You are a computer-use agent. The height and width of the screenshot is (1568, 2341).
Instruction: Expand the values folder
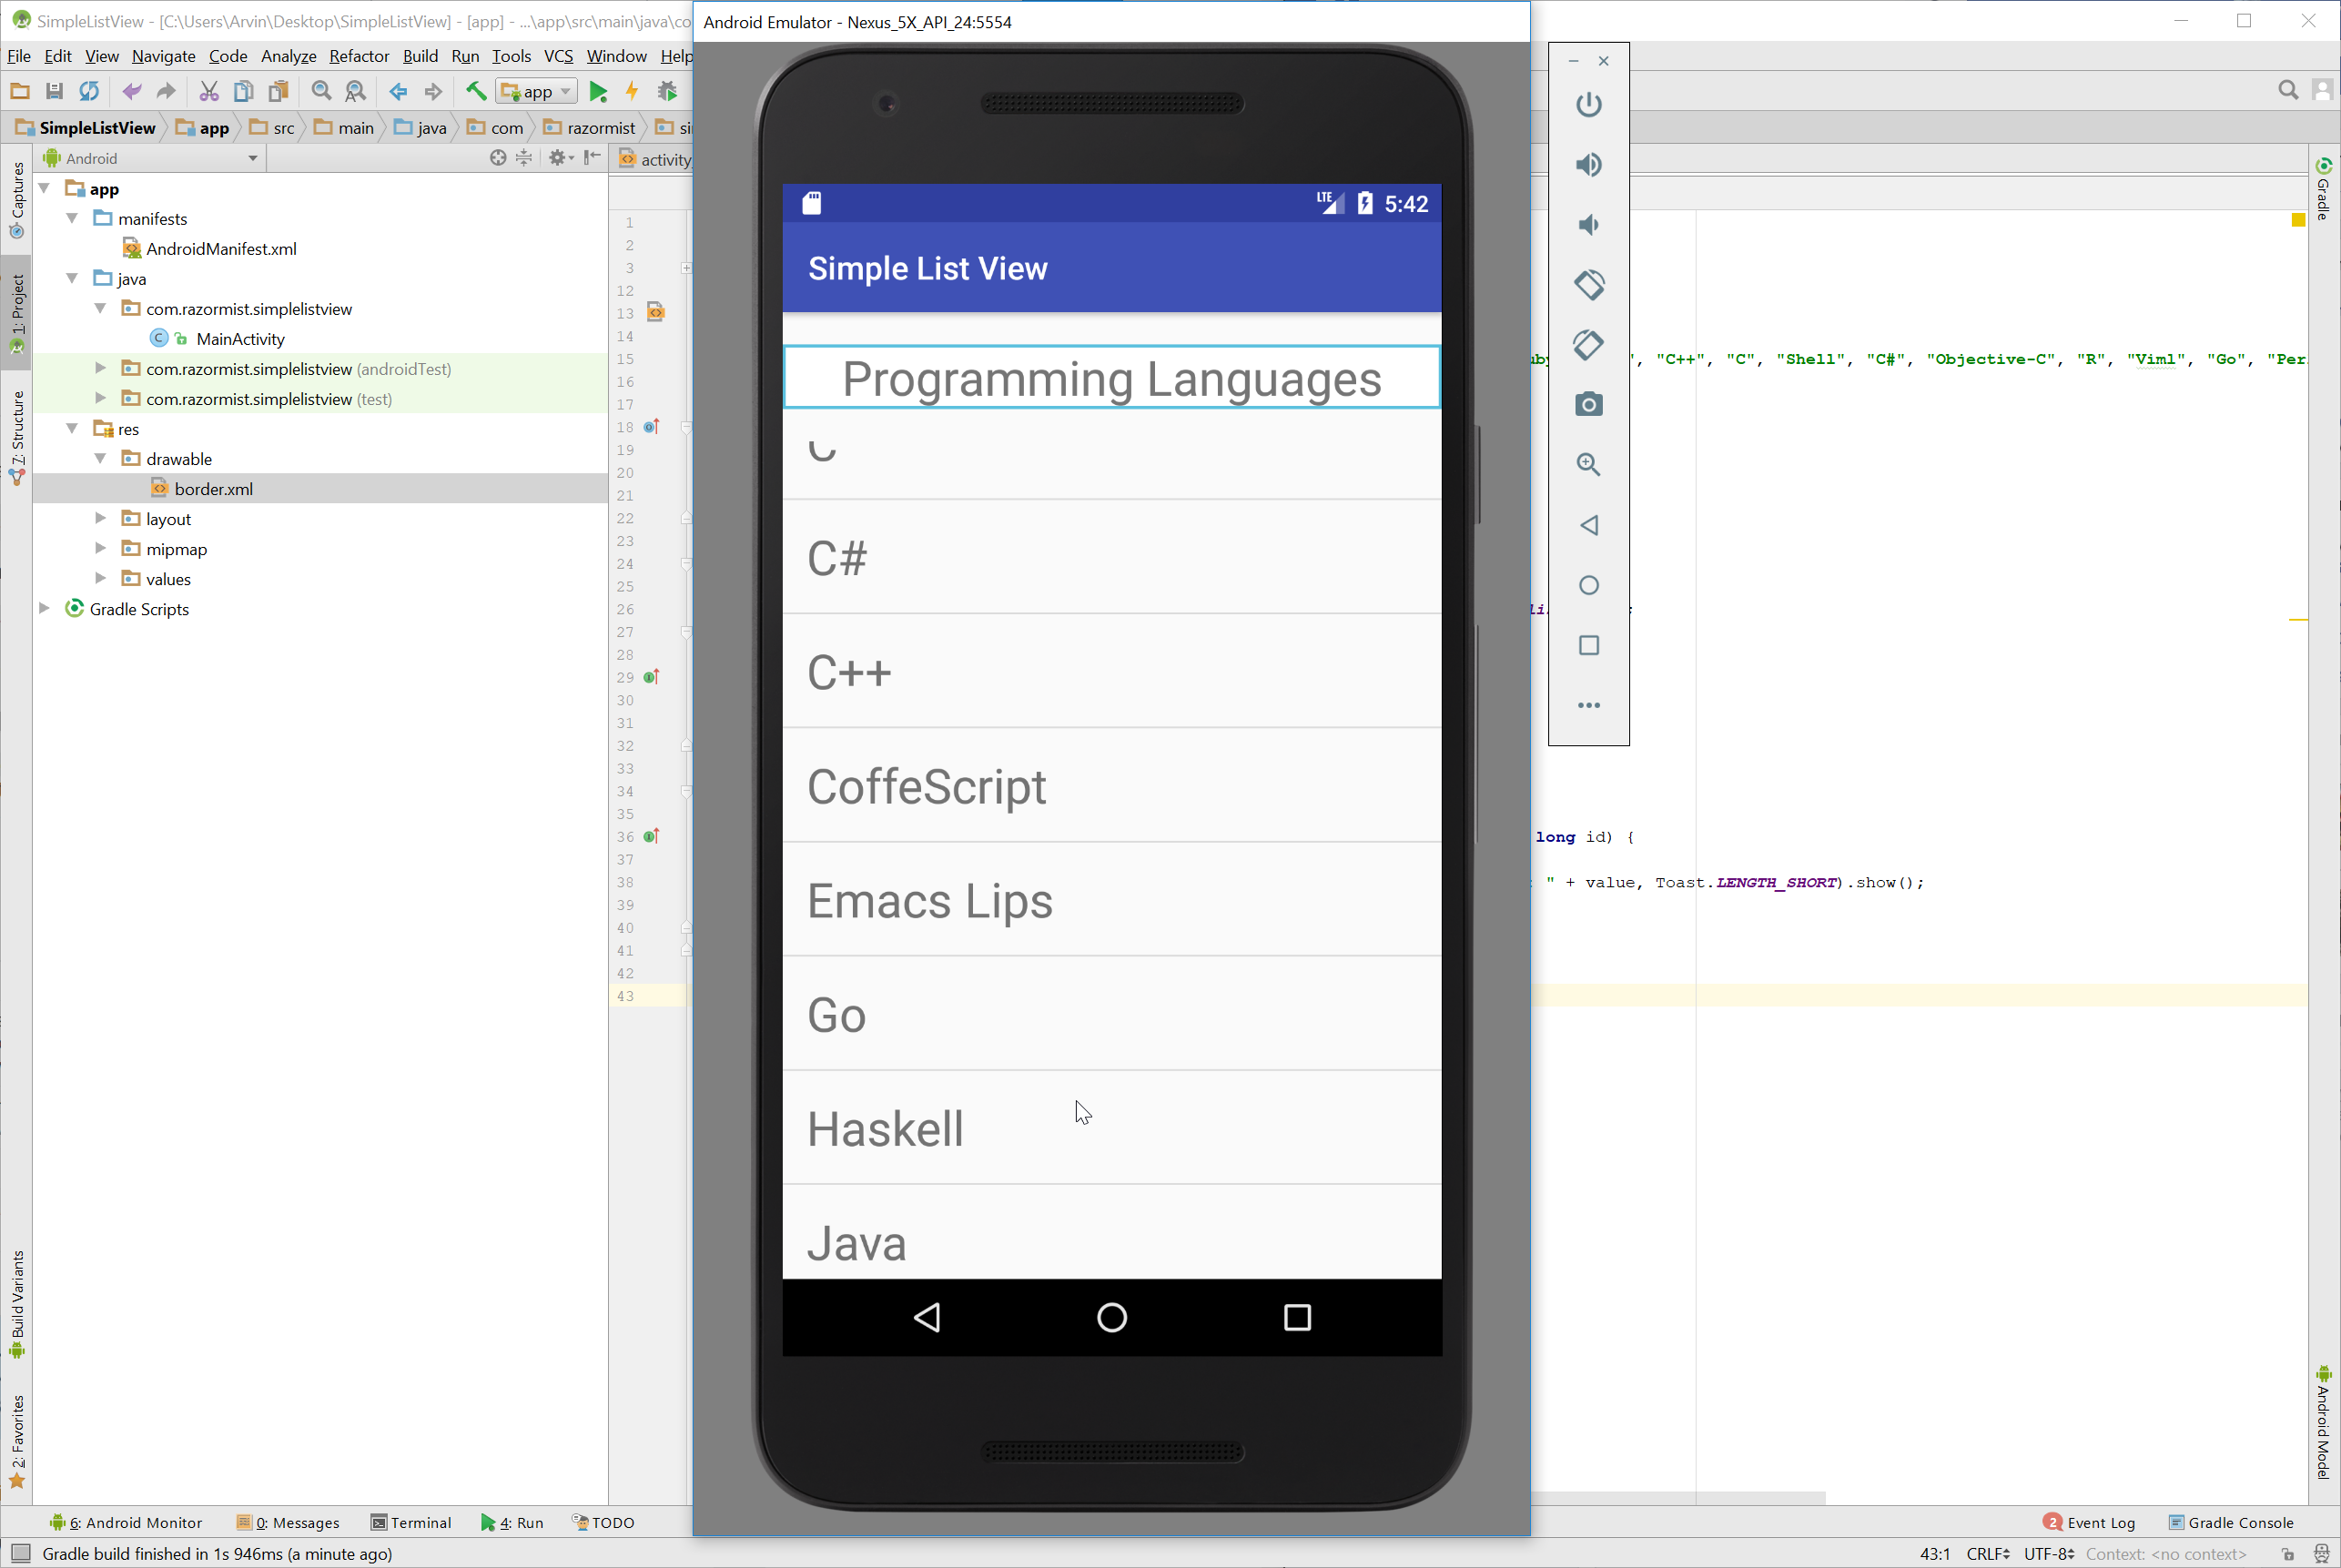coord(100,578)
